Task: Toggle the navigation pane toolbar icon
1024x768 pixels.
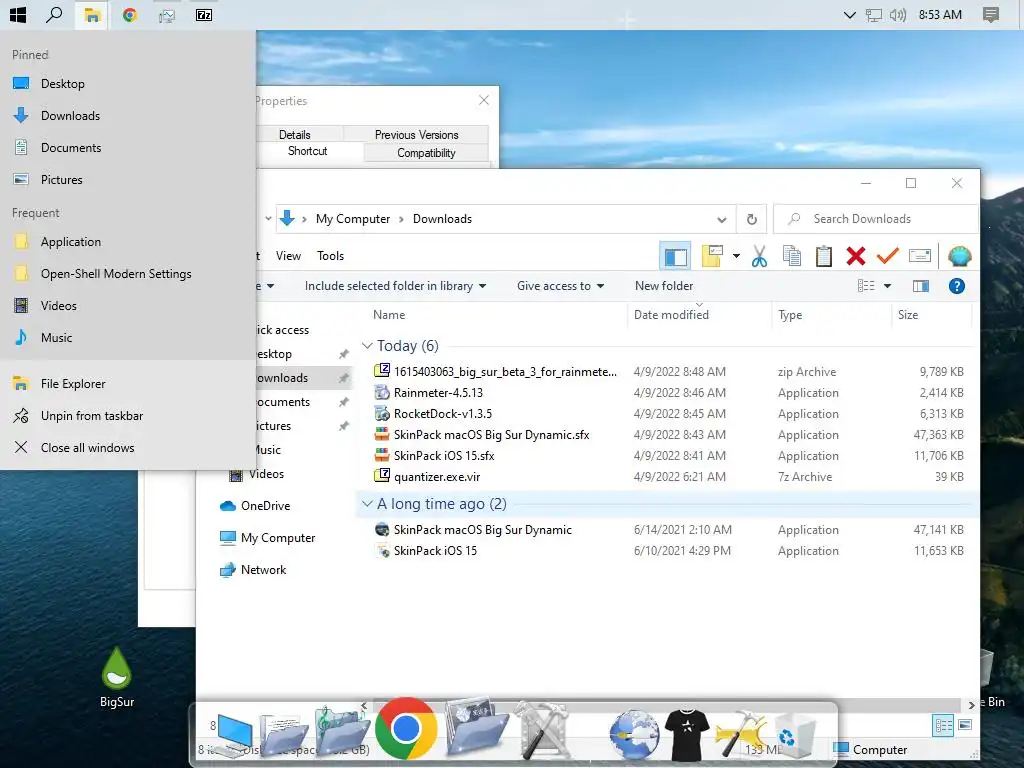Action: click(675, 256)
